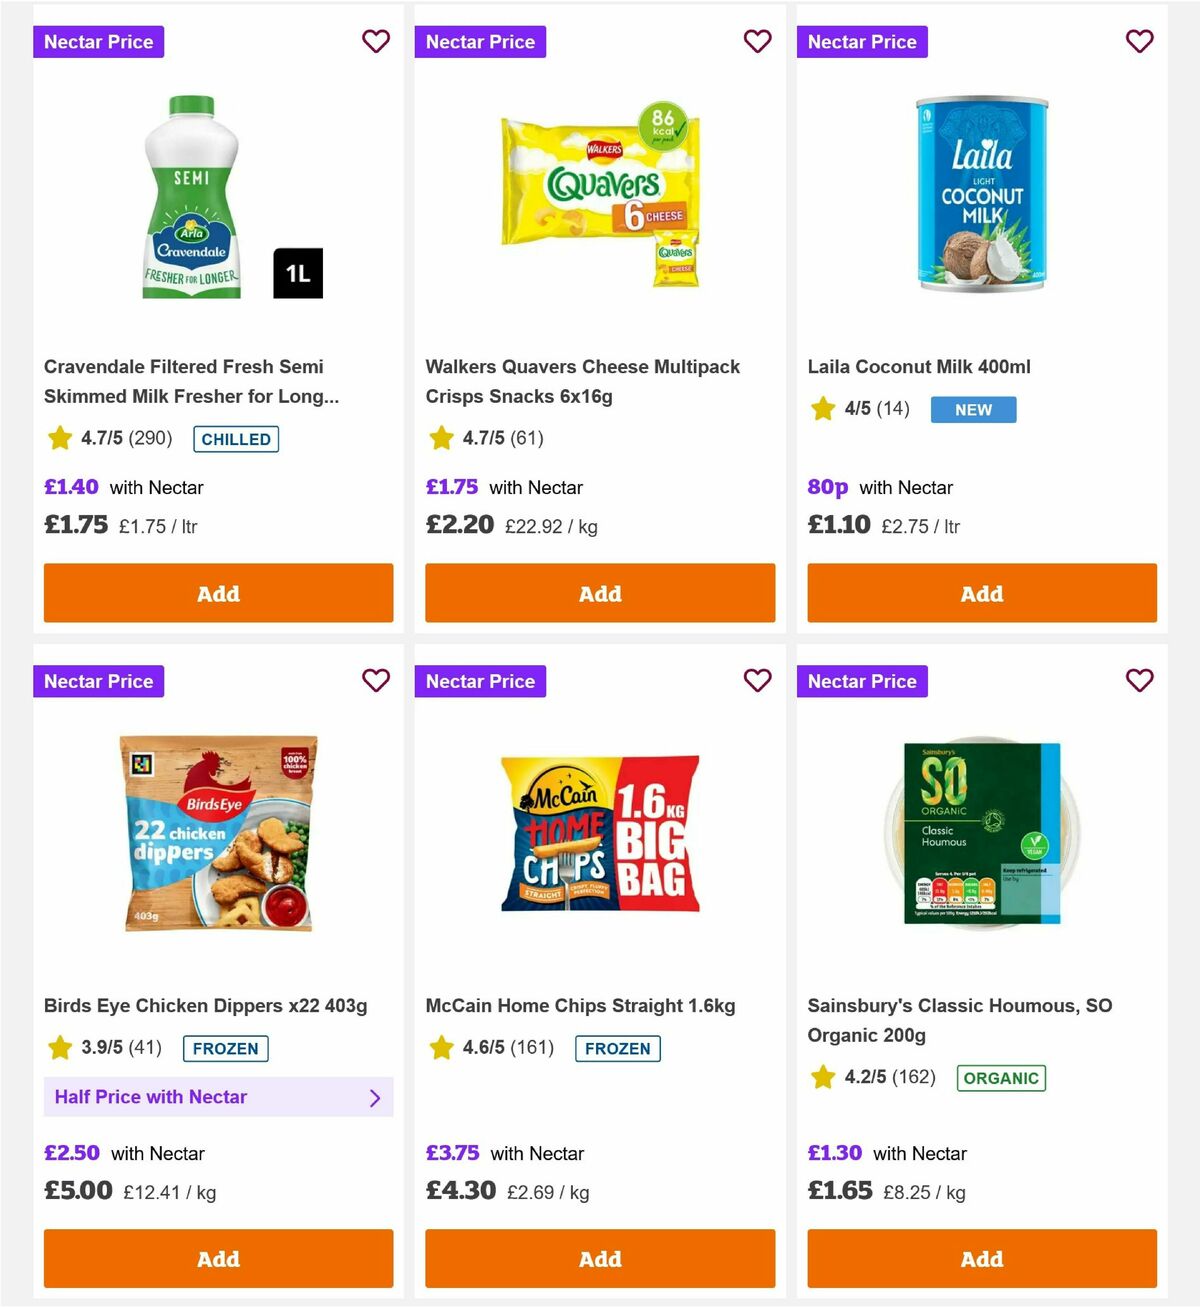
Task: Toggle the Nectar Price badge on Cravendale milk
Action: click(98, 41)
